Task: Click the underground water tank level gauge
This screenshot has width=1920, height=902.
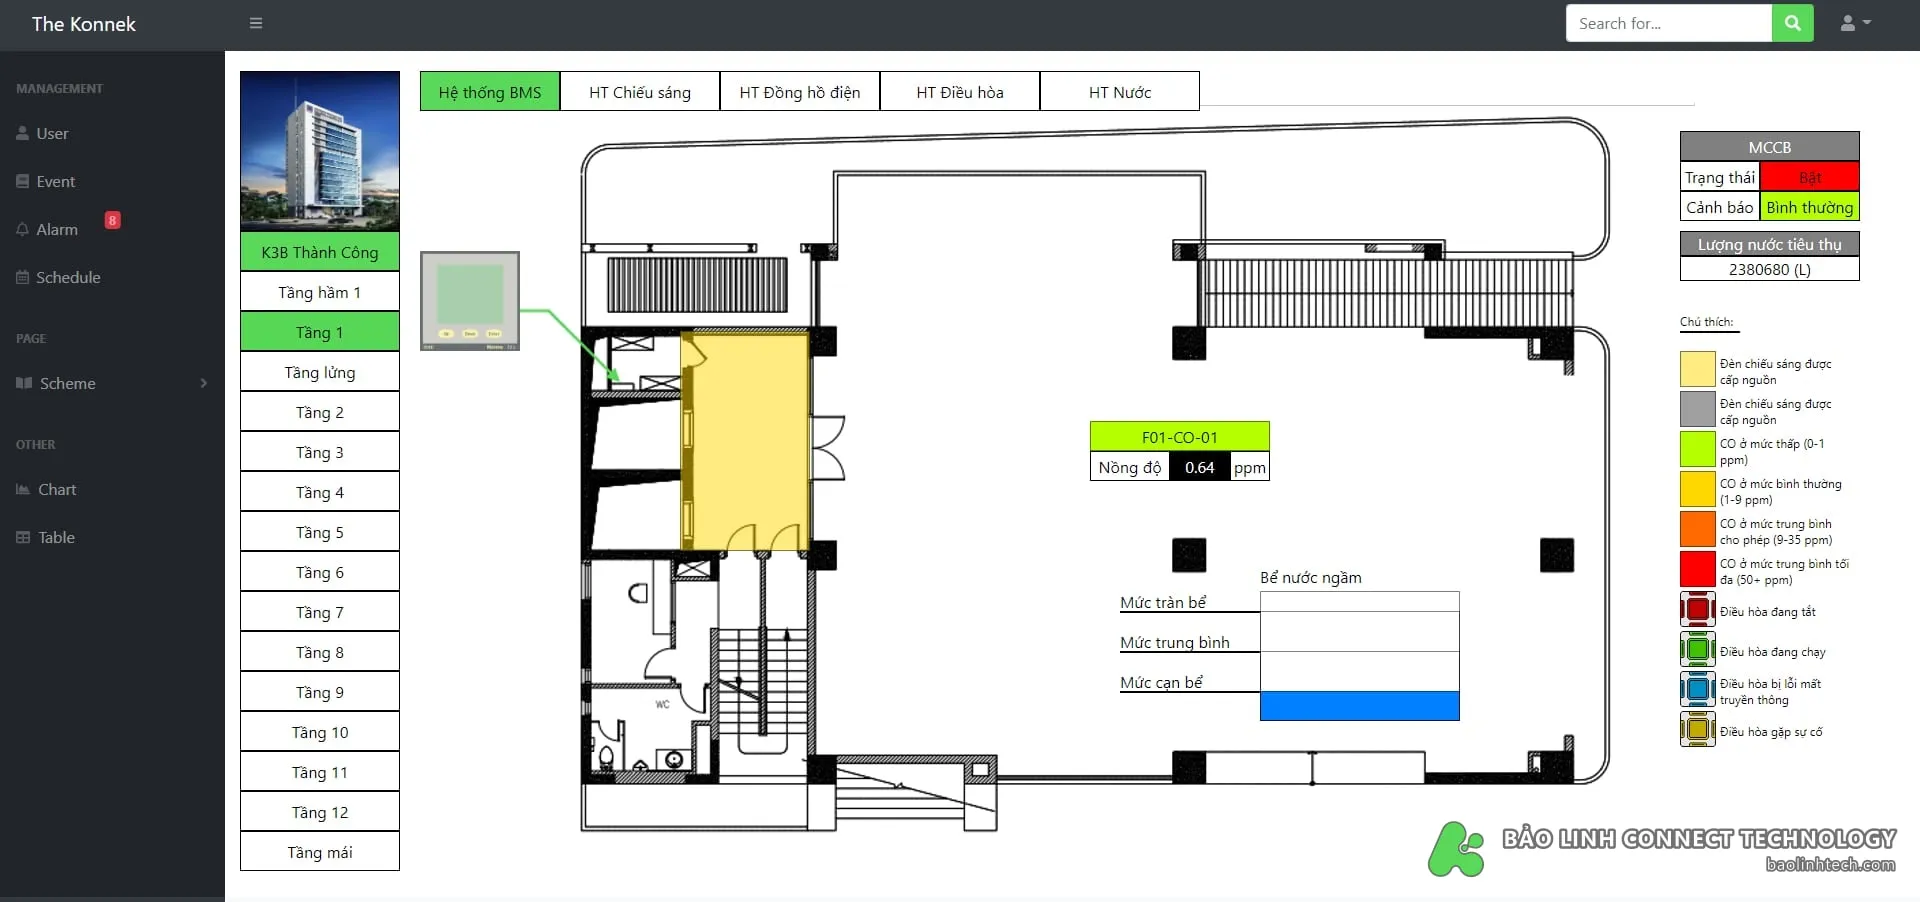Action: coord(1360,656)
